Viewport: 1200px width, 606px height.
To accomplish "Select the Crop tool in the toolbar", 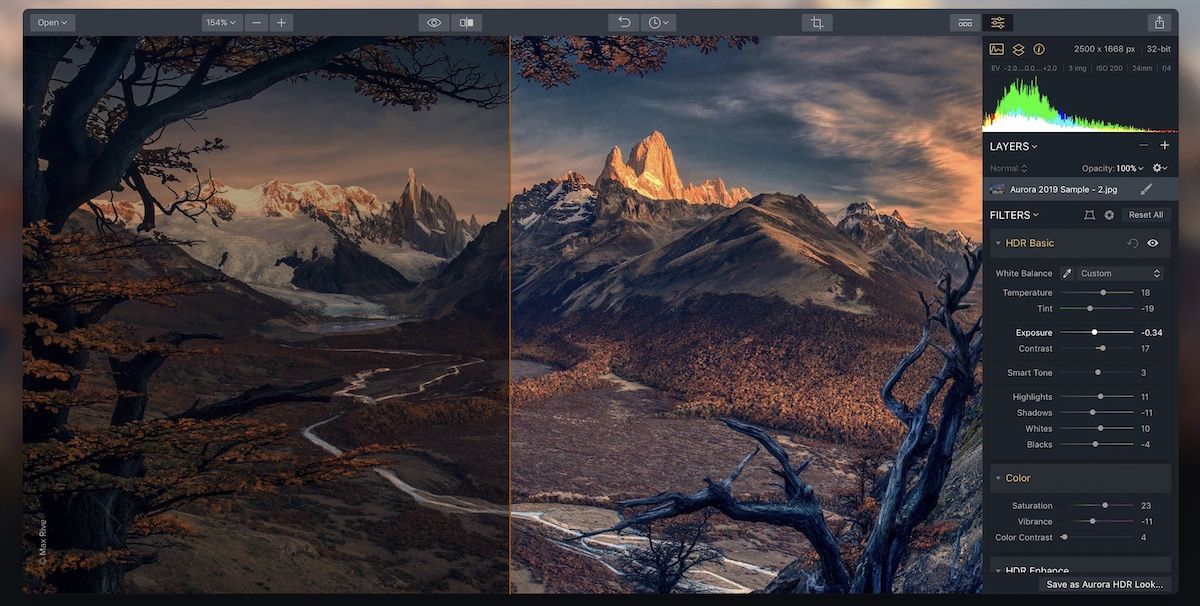I will click(x=817, y=22).
